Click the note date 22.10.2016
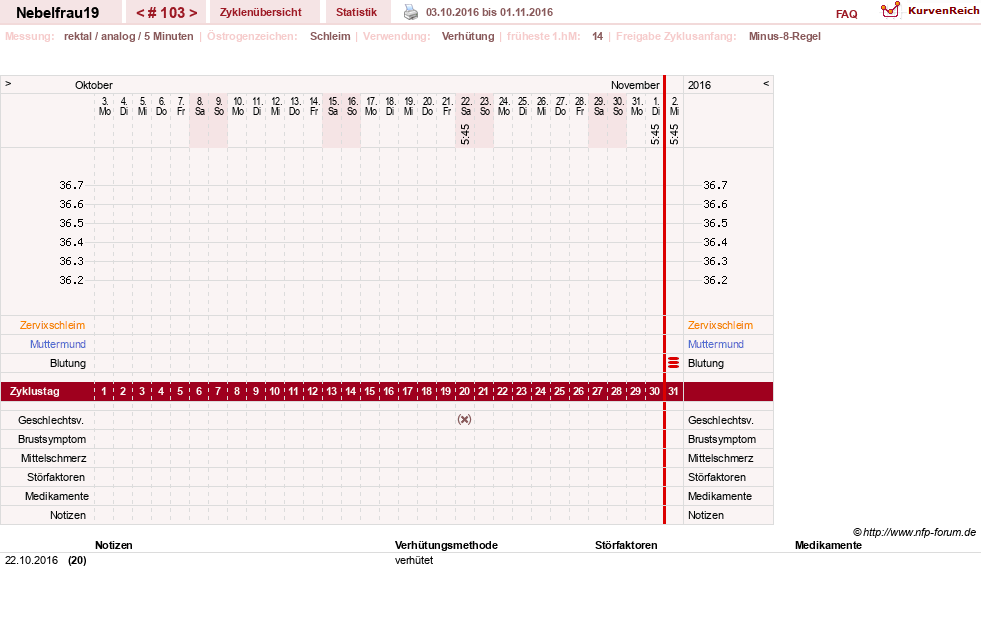Screen dimensions: 981x624 pos(31,560)
